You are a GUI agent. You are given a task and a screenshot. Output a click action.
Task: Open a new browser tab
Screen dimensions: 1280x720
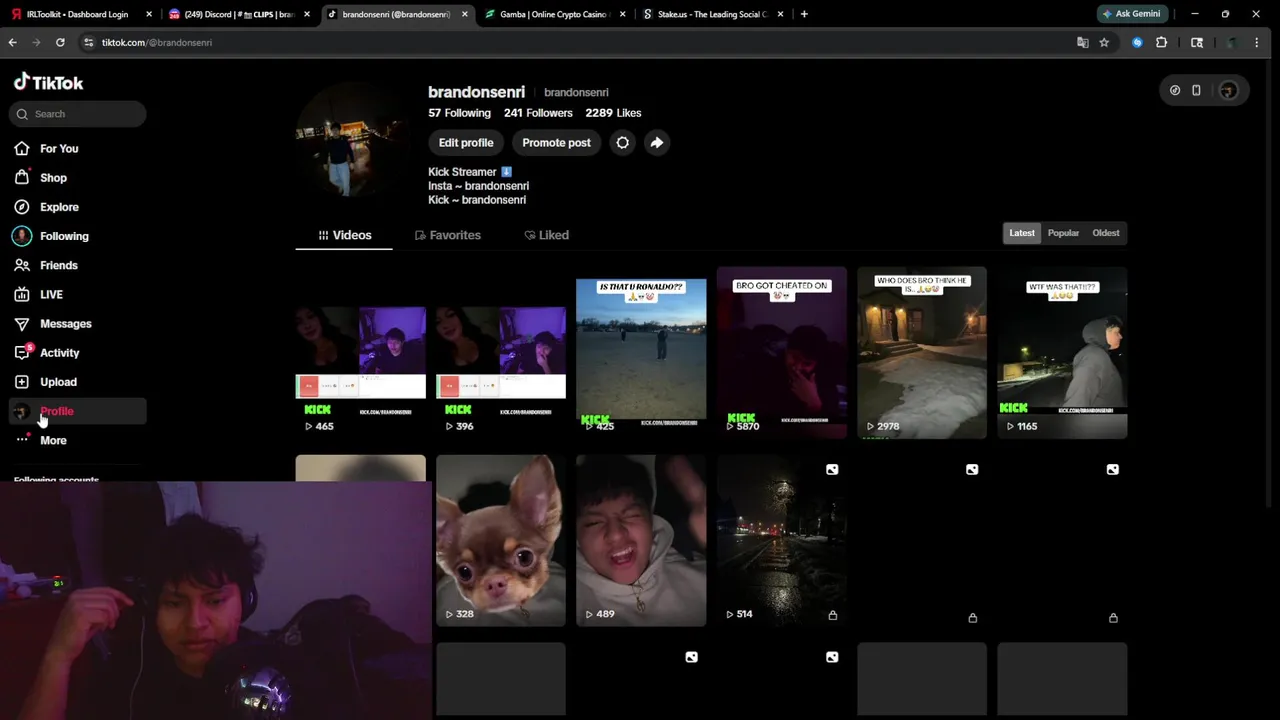[804, 14]
